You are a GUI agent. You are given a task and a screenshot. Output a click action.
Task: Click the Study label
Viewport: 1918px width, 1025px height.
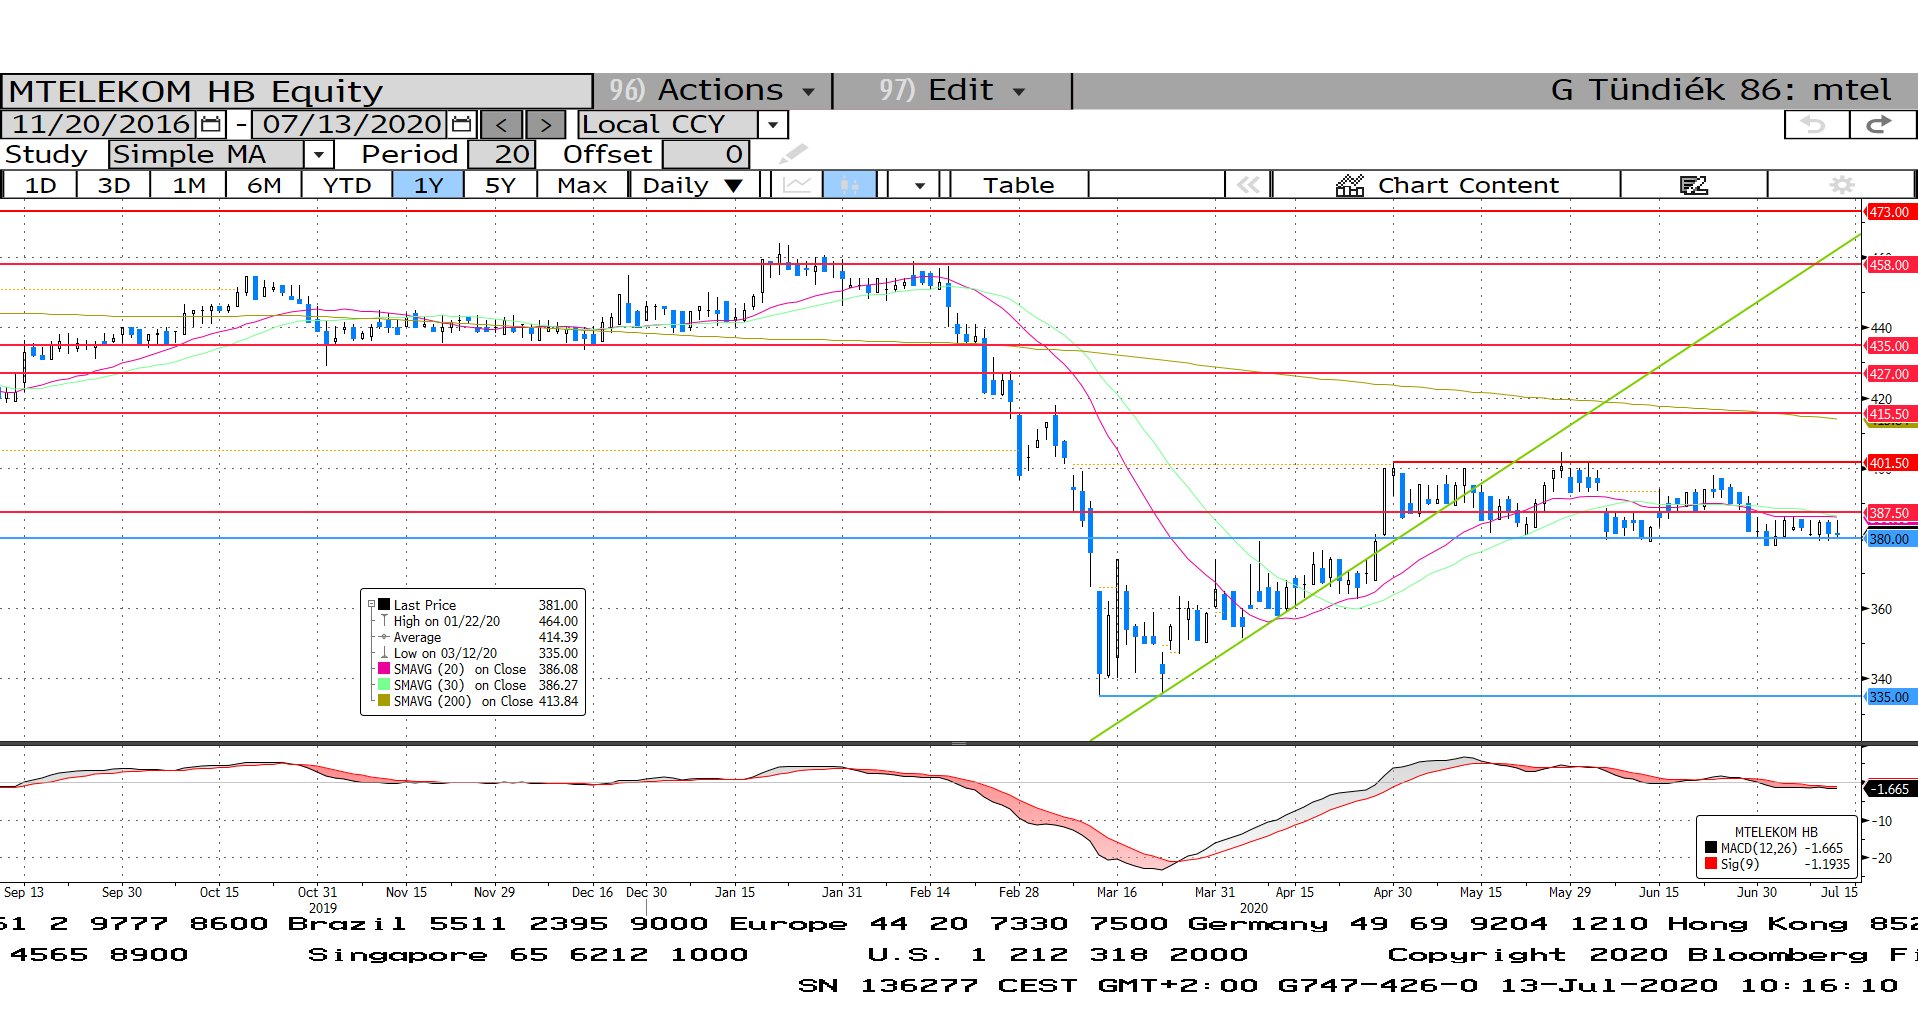pos(46,154)
